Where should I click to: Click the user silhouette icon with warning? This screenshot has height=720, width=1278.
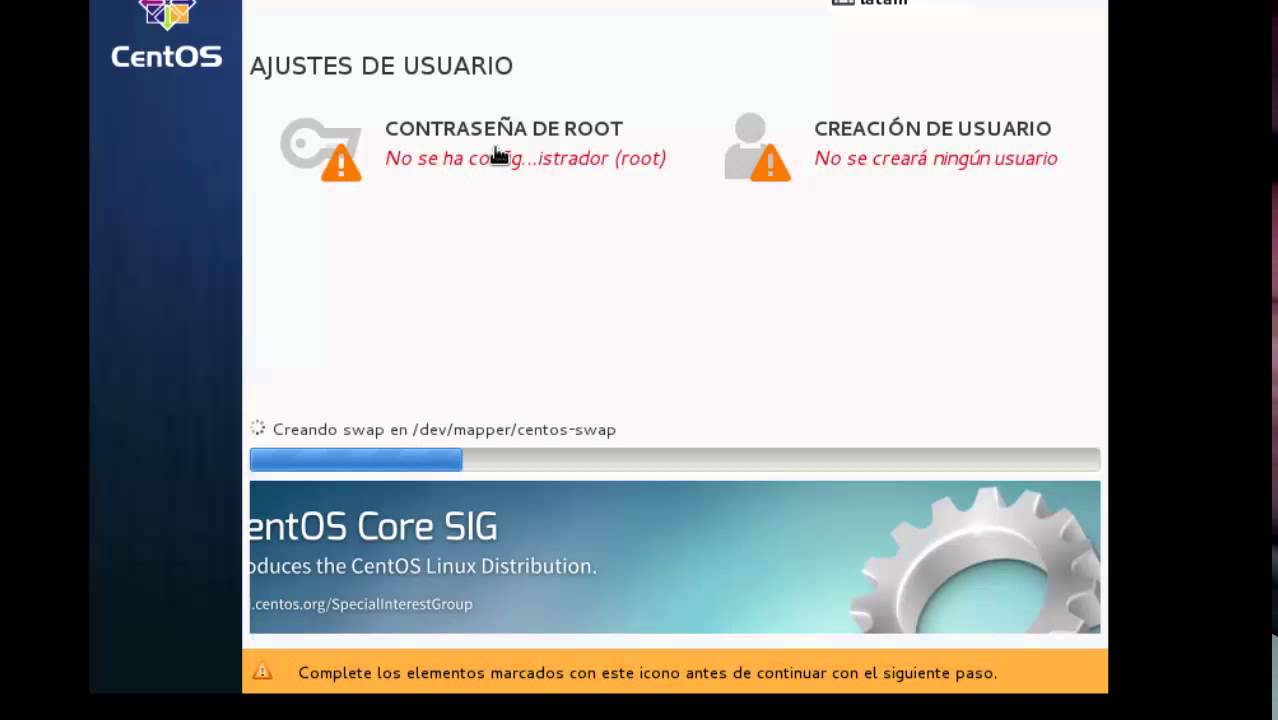757,148
